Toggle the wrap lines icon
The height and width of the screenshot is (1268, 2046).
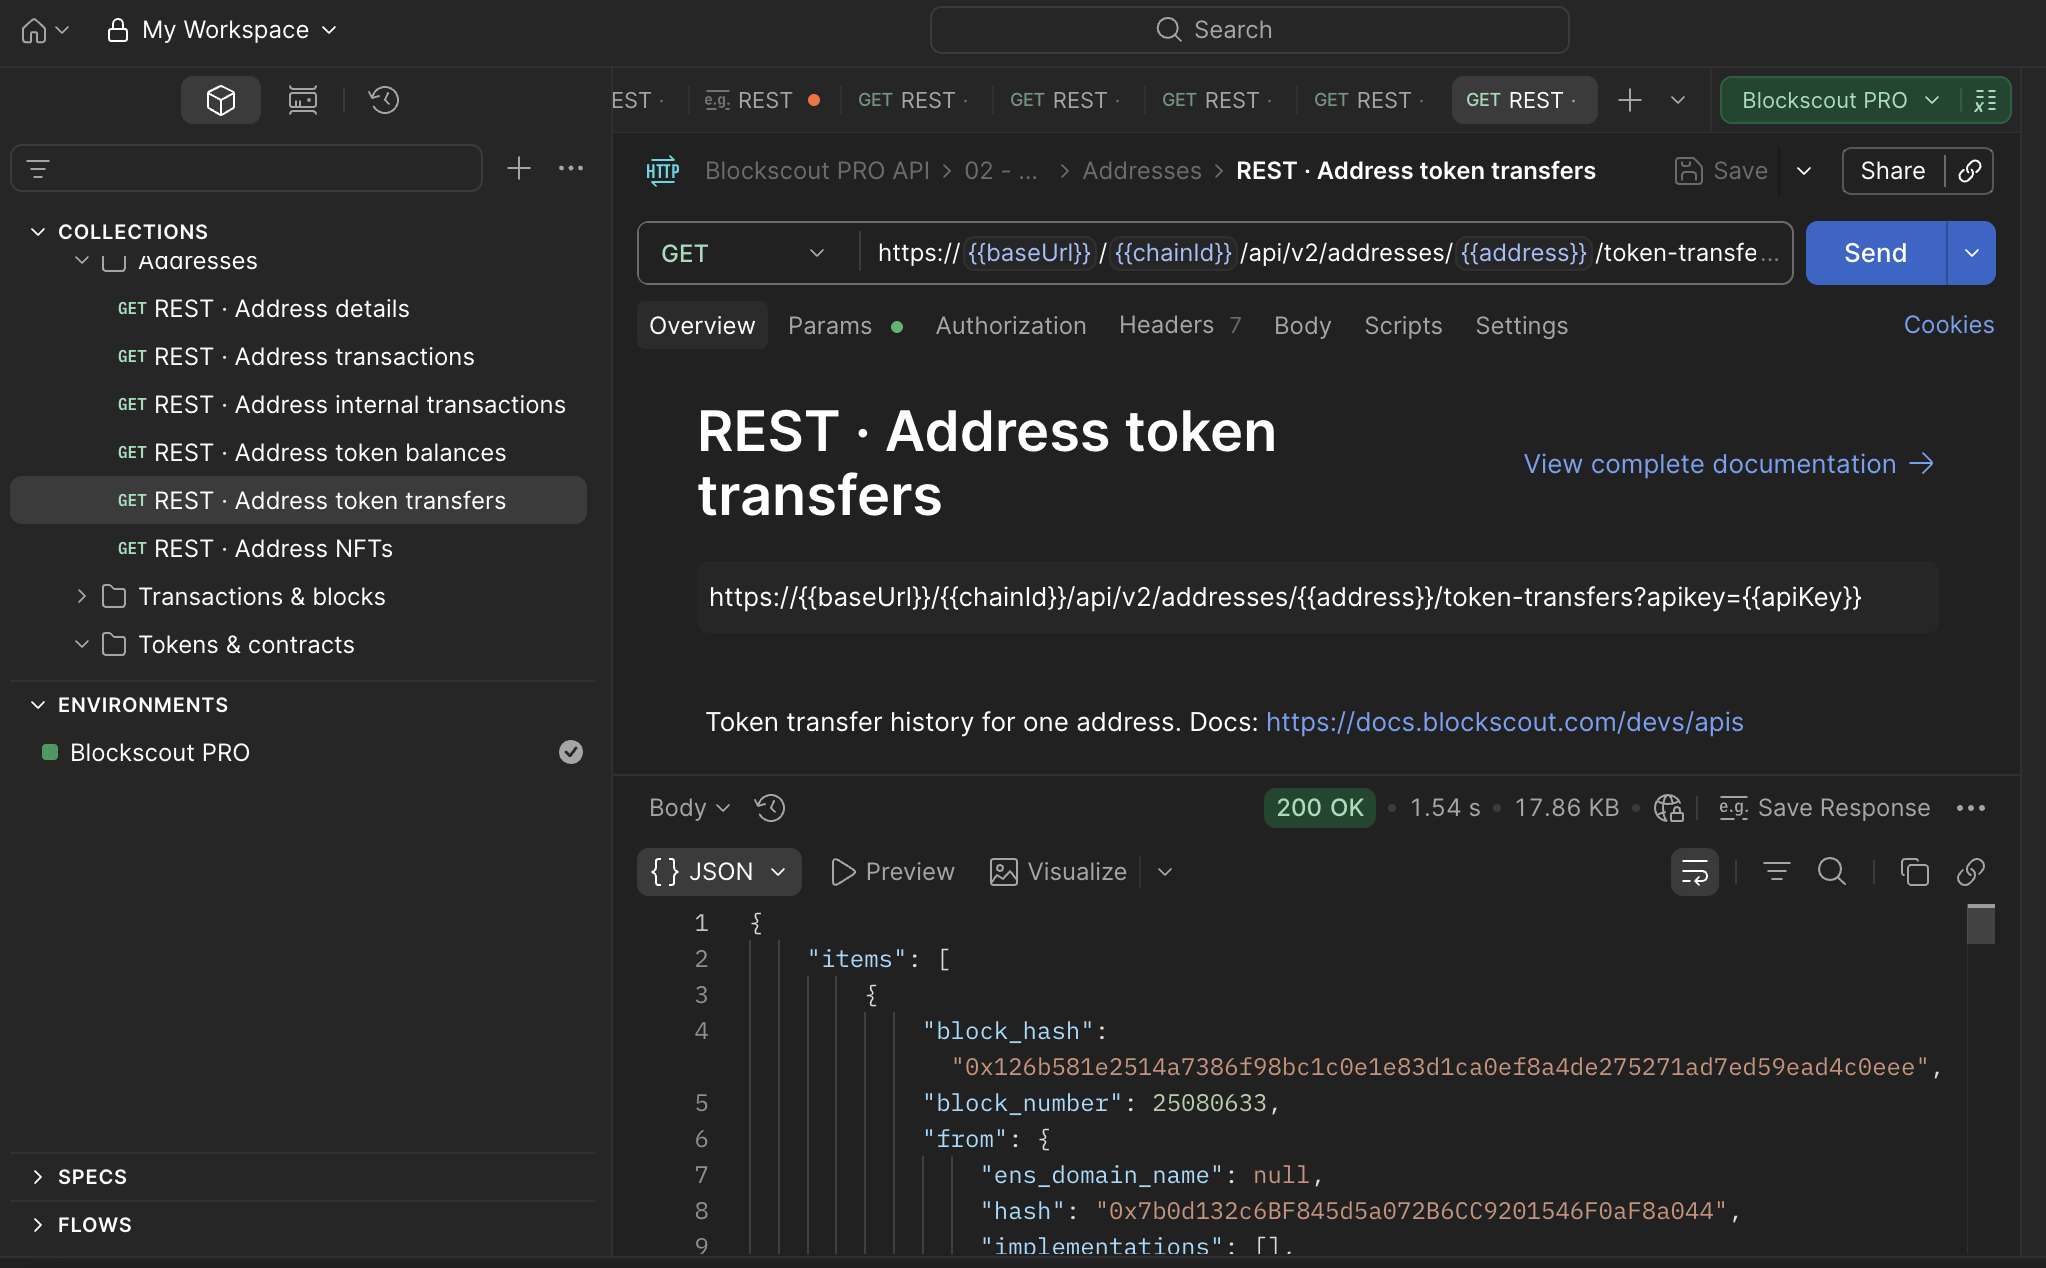click(1695, 872)
